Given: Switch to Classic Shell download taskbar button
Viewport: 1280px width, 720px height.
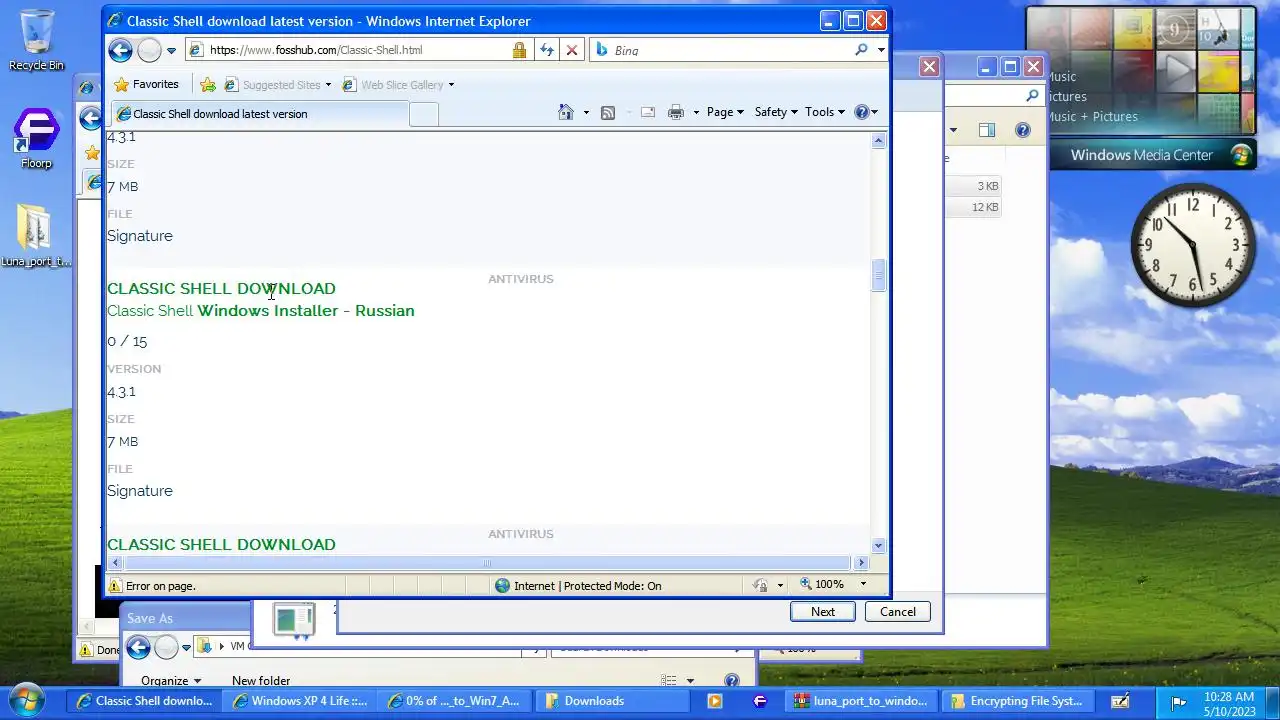Looking at the screenshot, I should tap(145, 701).
